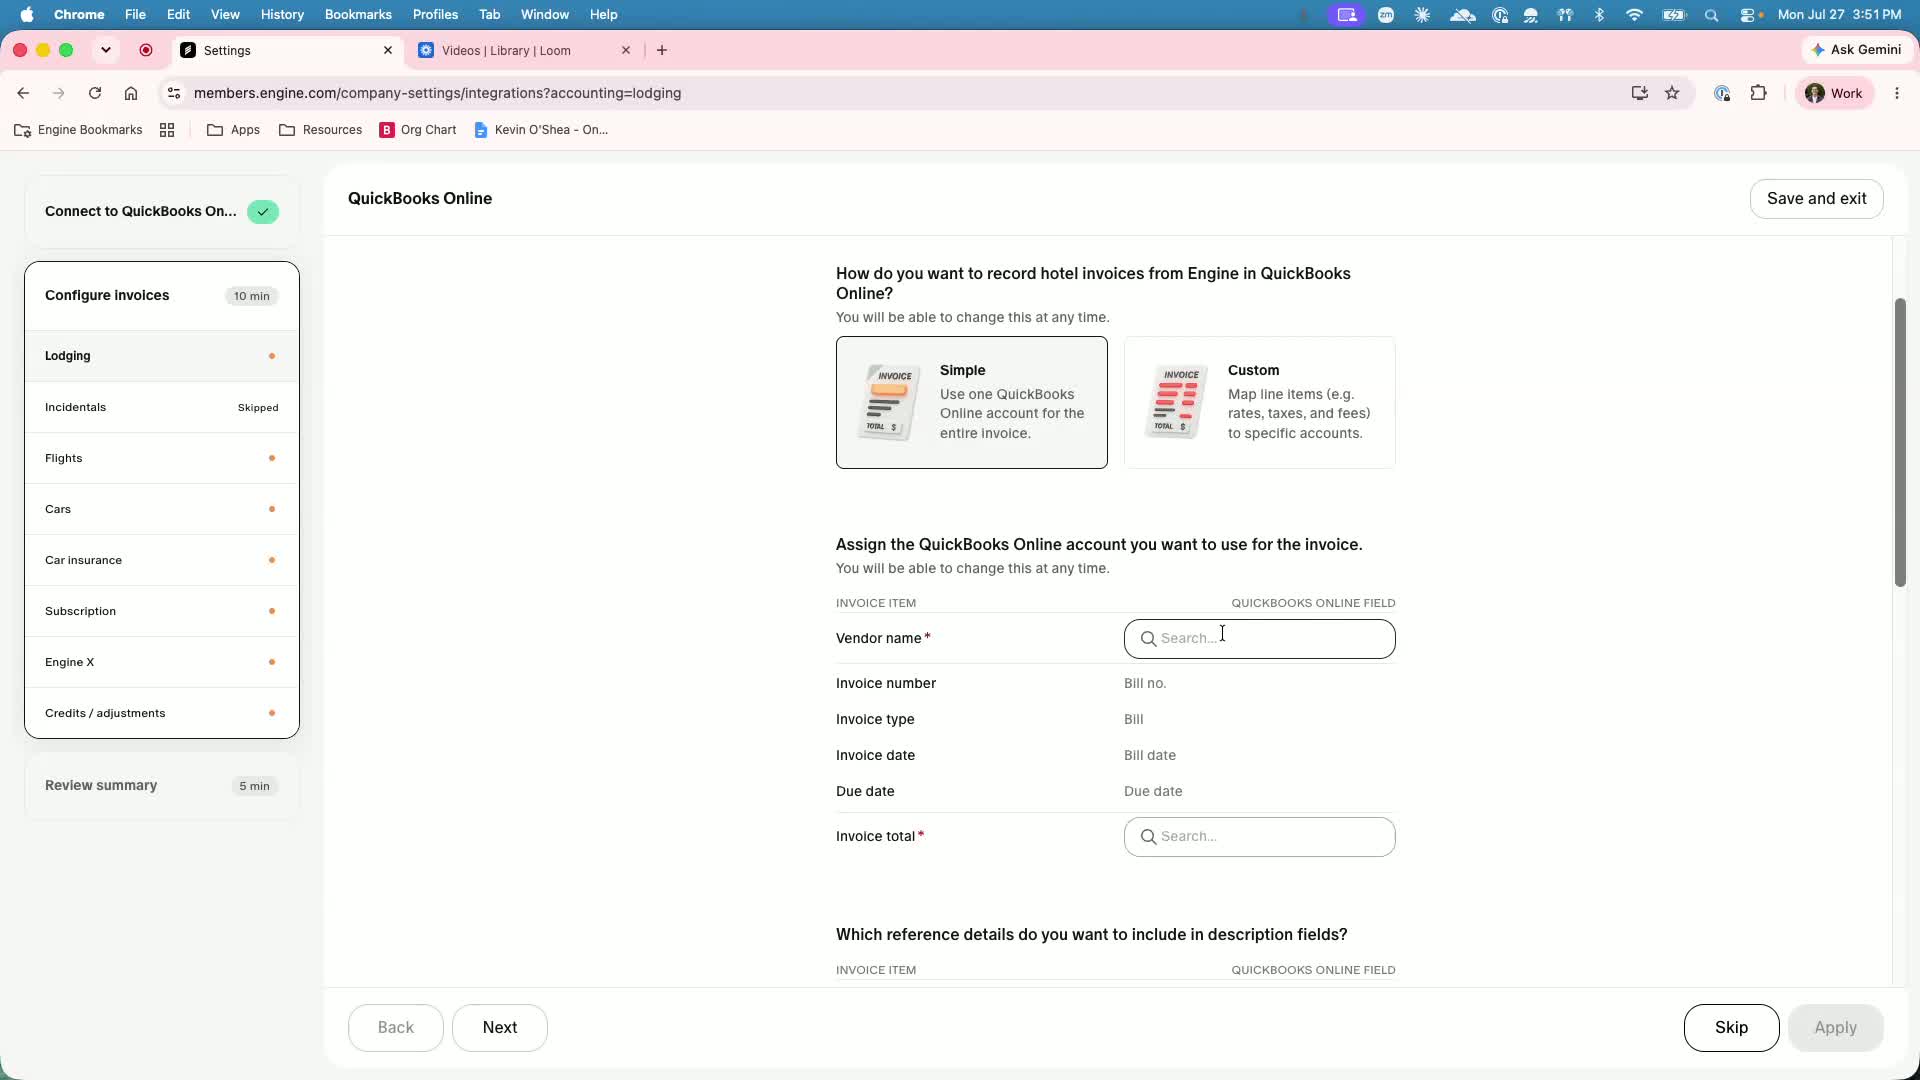The width and height of the screenshot is (1920, 1080).
Task: Select Credits / adjustments in the sidebar
Action: tap(162, 713)
